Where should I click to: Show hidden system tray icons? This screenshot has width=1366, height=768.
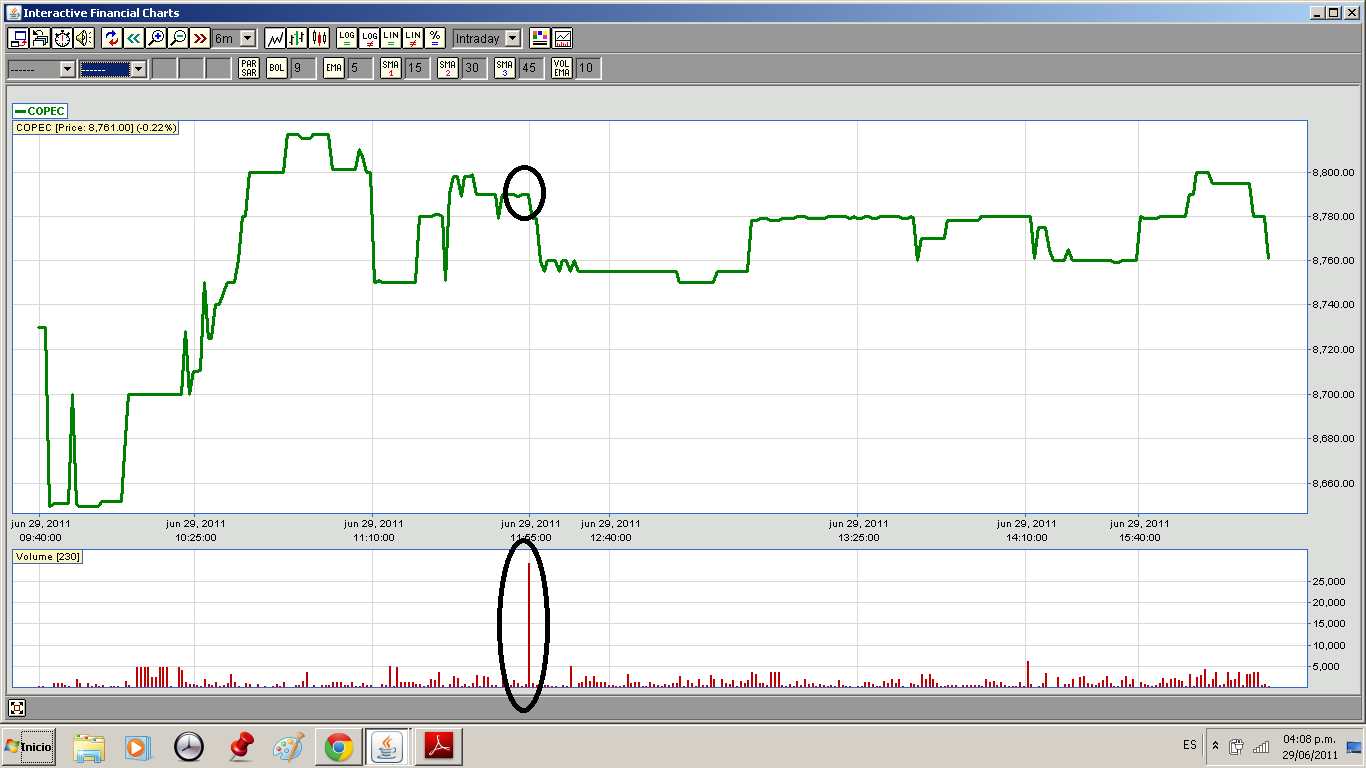(1215, 746)
